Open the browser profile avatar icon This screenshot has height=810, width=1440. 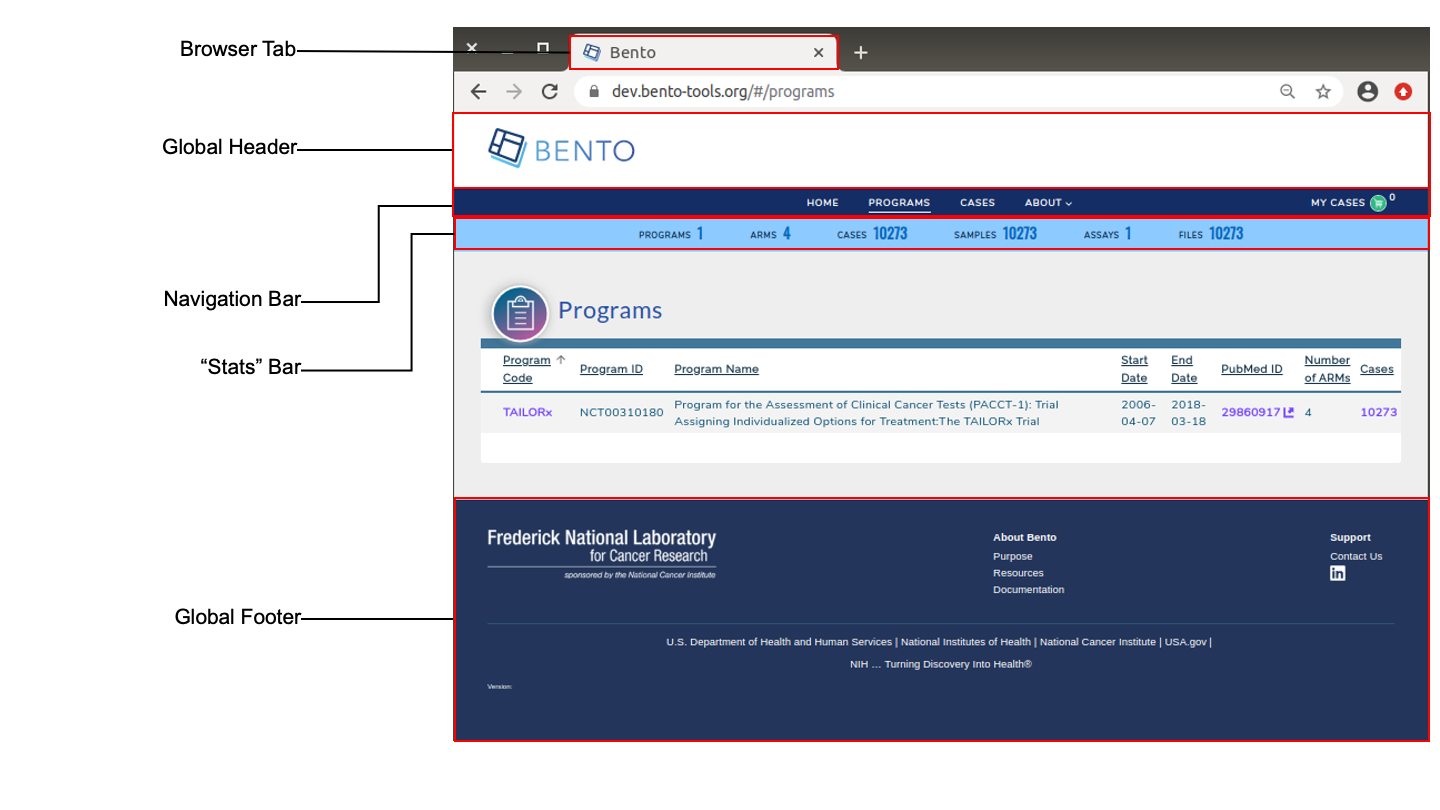point(1367,92)
